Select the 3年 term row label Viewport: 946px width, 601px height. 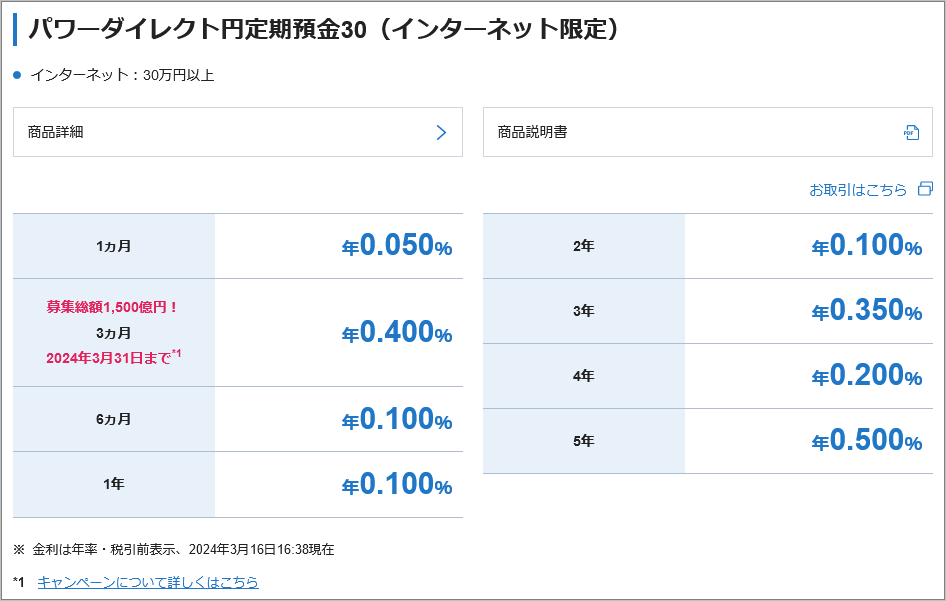pos(584,311)
